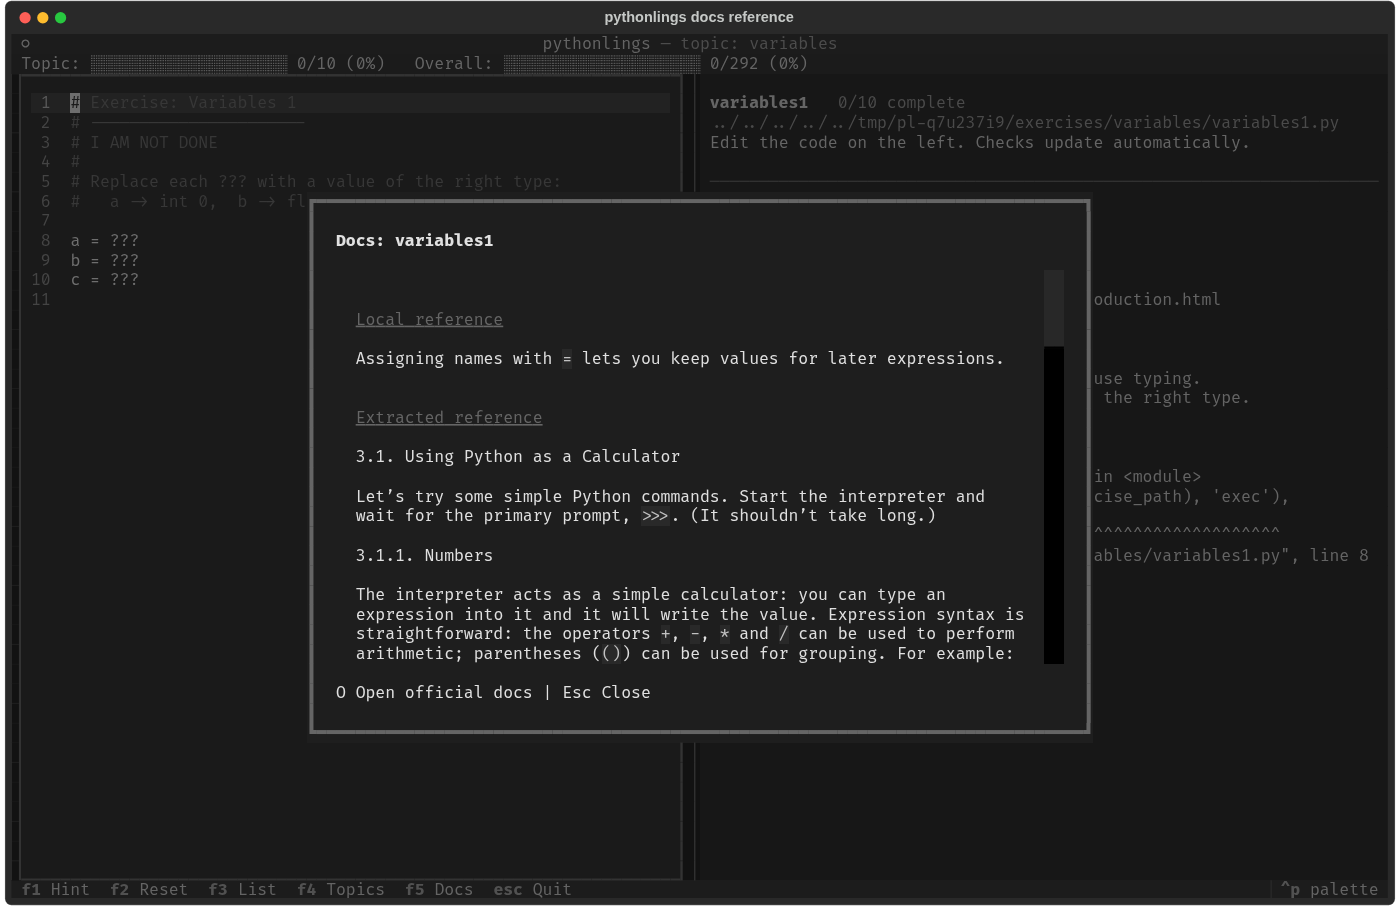Click f1 Hint in footer
The height and width of the screenshot is (906, 1400).
(55, 889)
